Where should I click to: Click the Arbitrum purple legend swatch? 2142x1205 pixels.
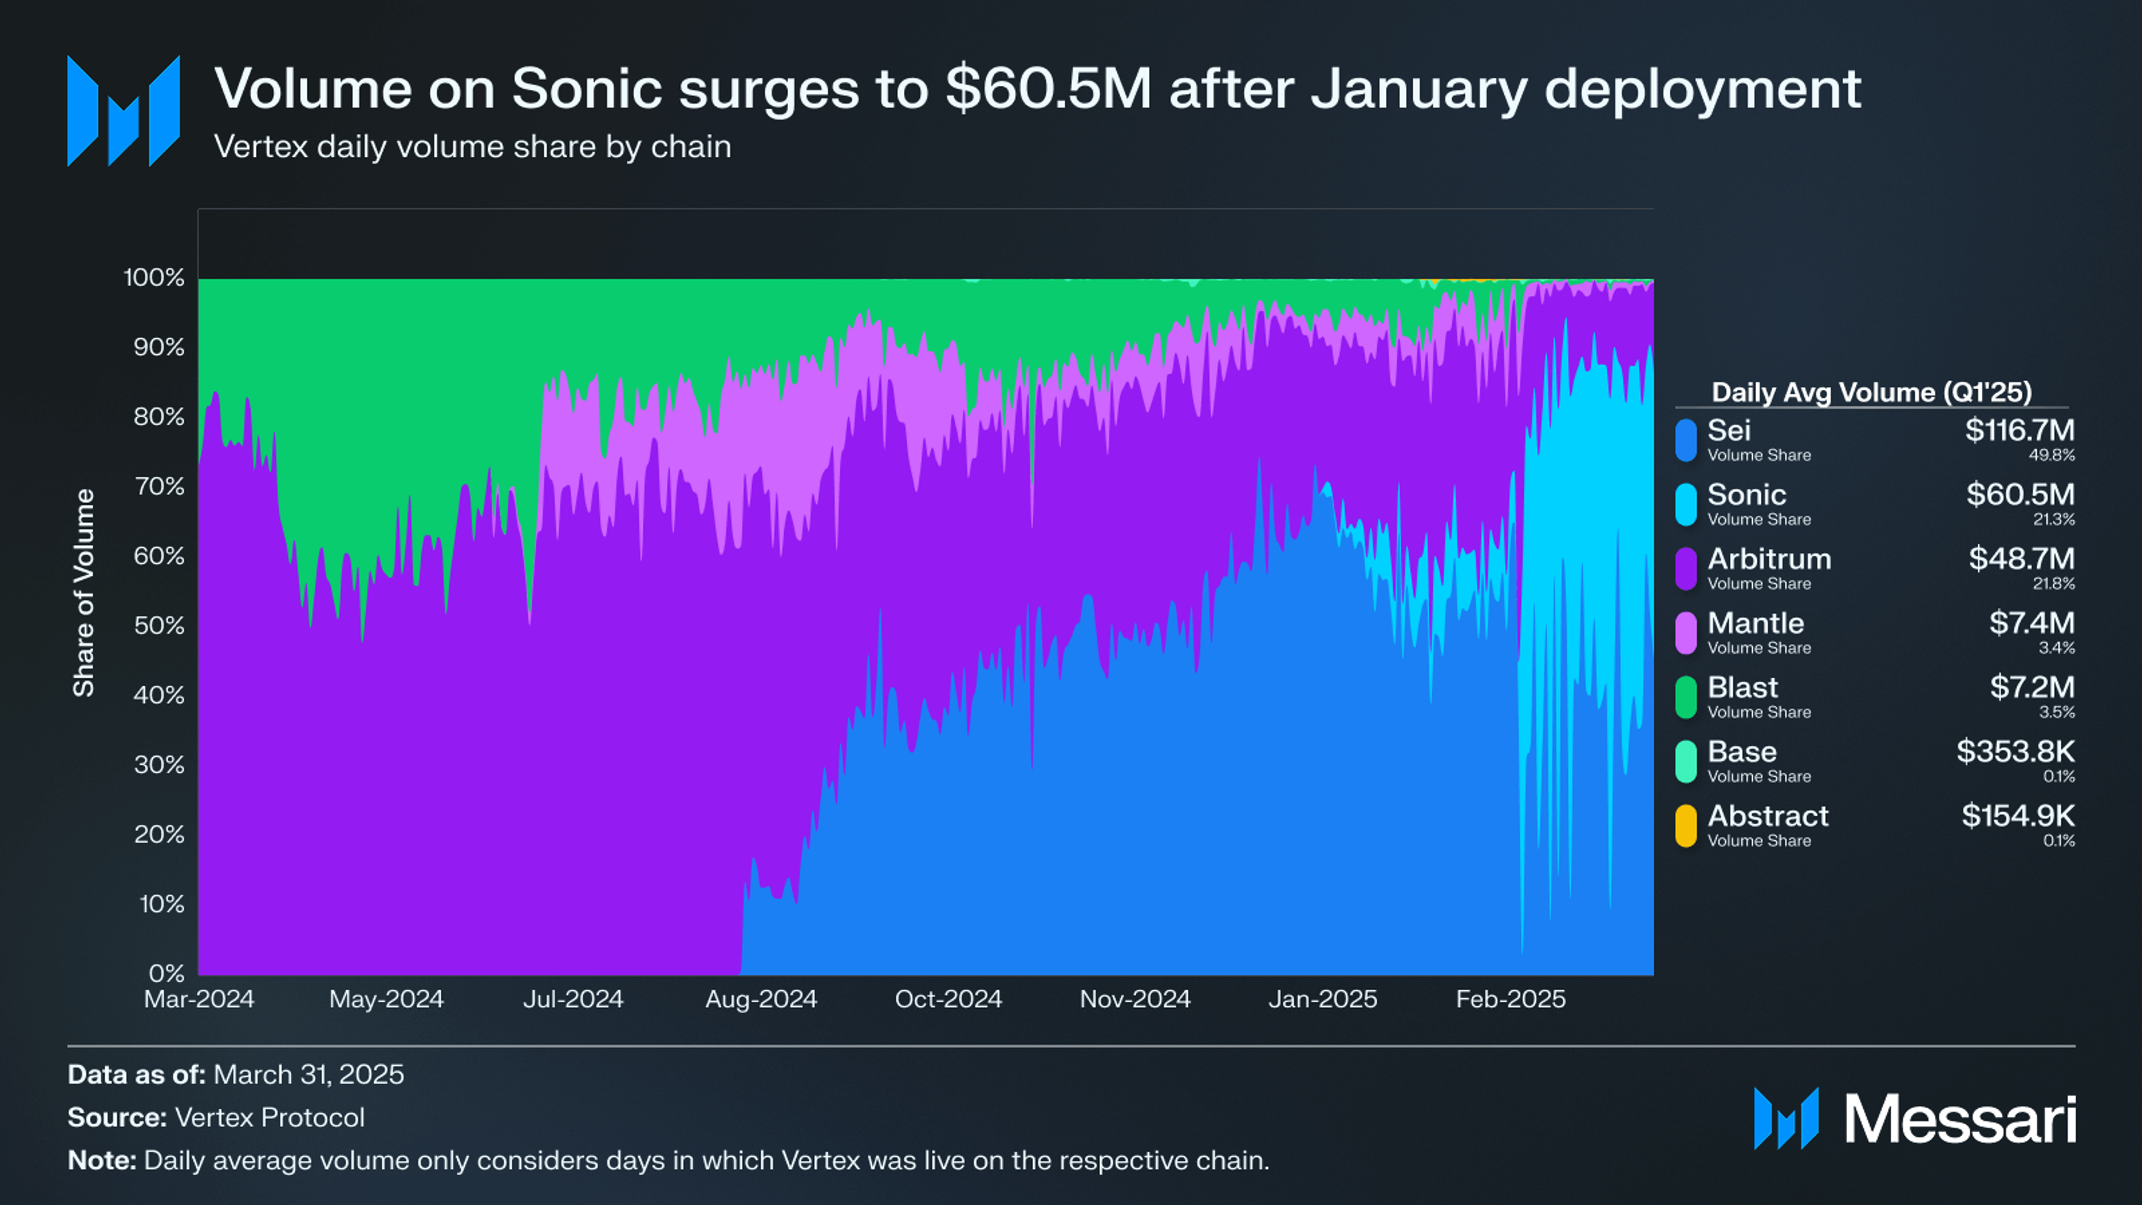(x=1686, y=569)
